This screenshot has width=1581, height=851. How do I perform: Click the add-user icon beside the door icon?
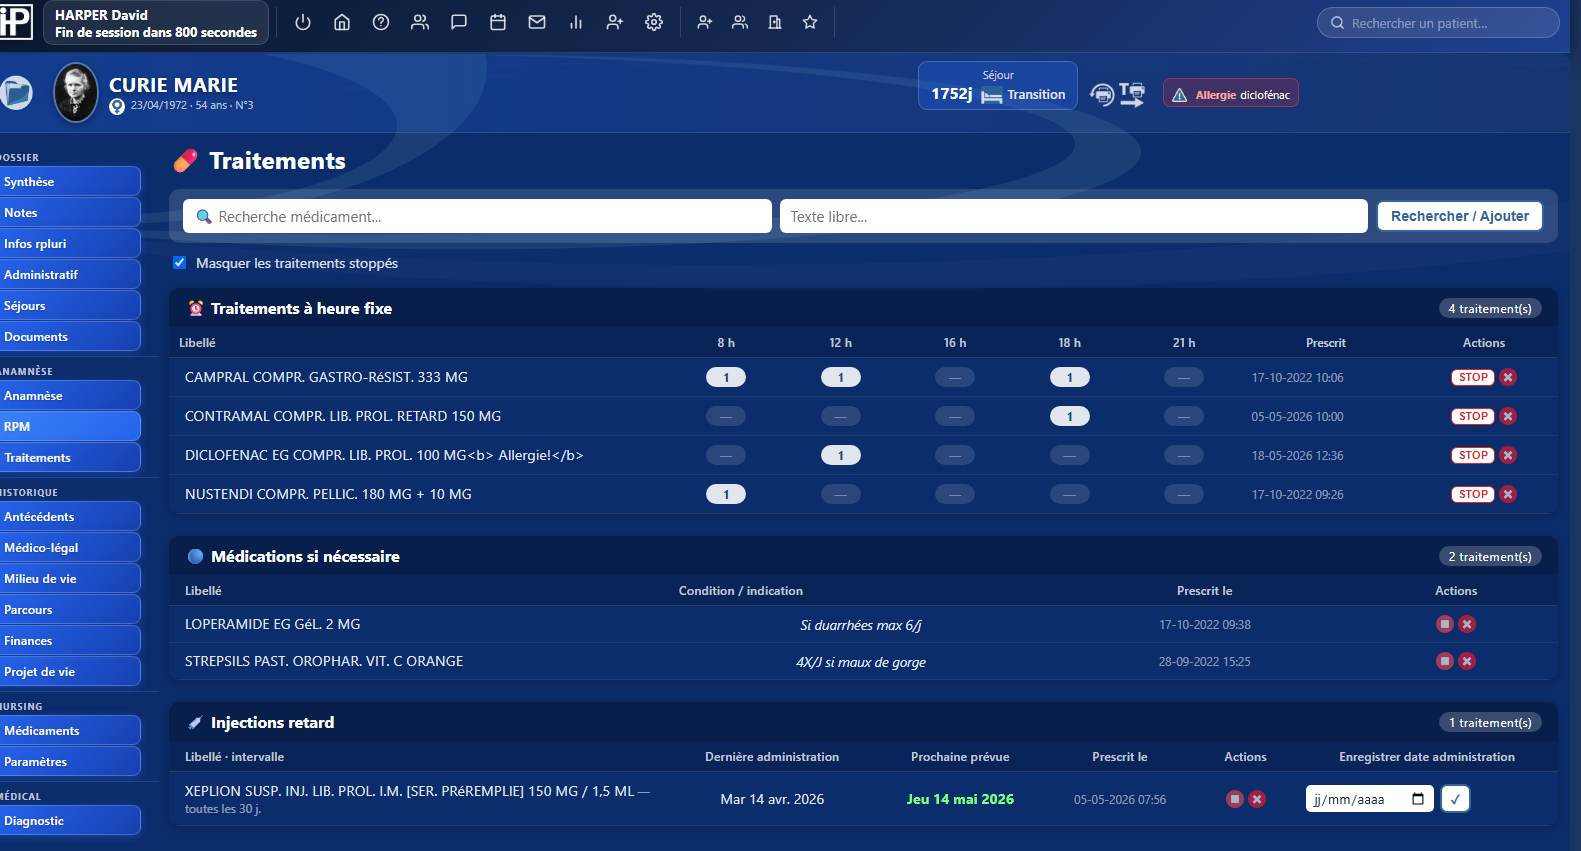(x=705, y=22)
